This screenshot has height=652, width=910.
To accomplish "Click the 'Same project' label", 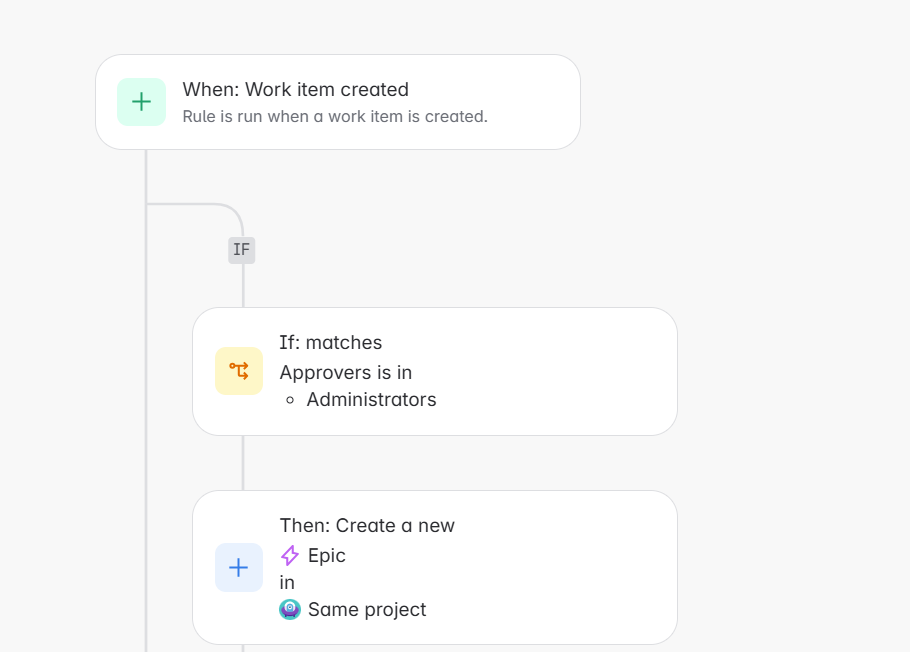I will coord(367,610).
